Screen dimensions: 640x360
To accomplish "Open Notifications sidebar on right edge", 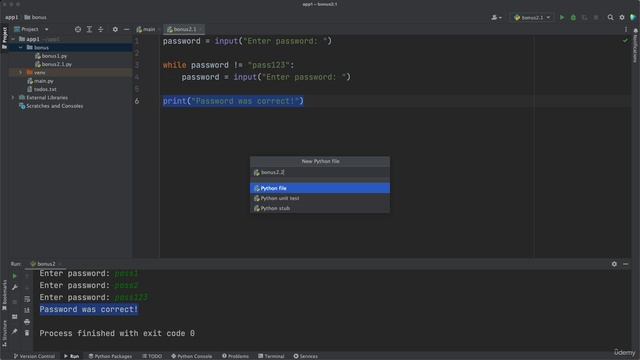I will [636, 46].
